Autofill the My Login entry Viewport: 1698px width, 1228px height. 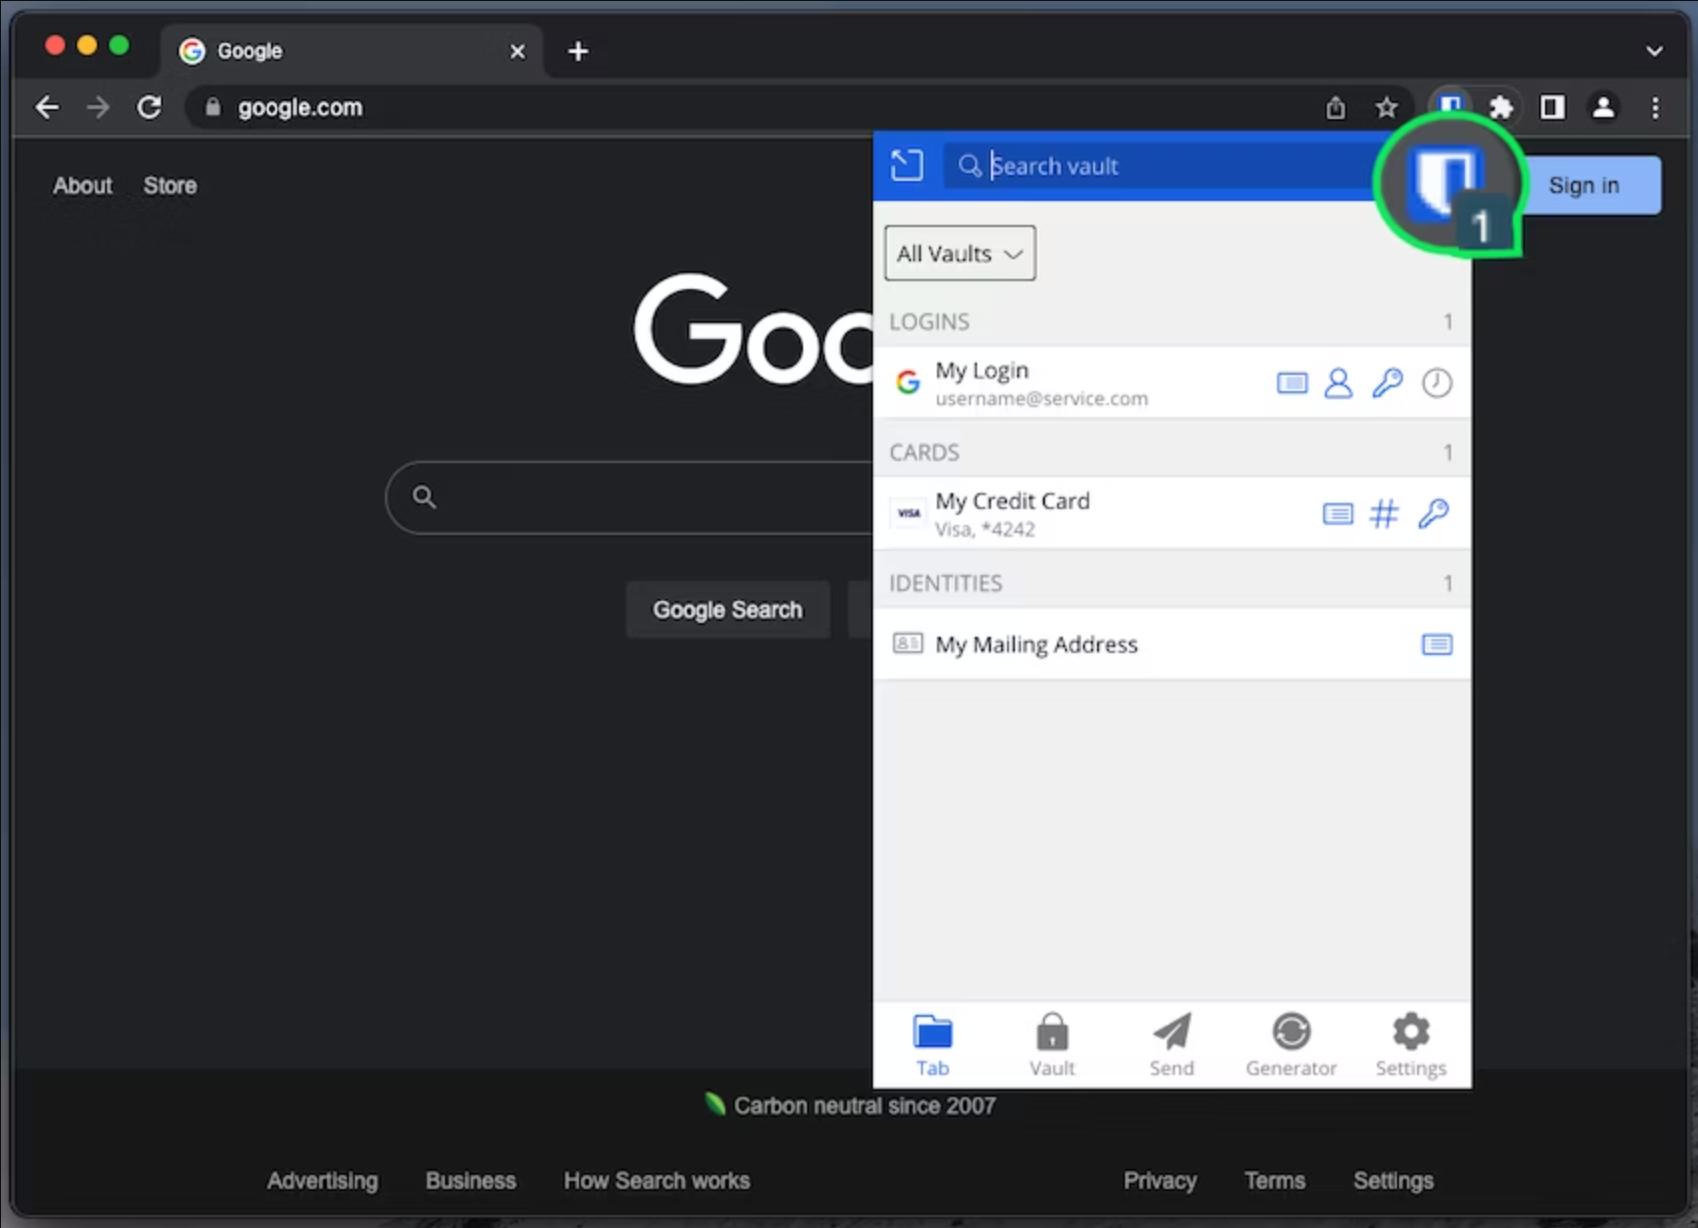tap(1292, 383)
